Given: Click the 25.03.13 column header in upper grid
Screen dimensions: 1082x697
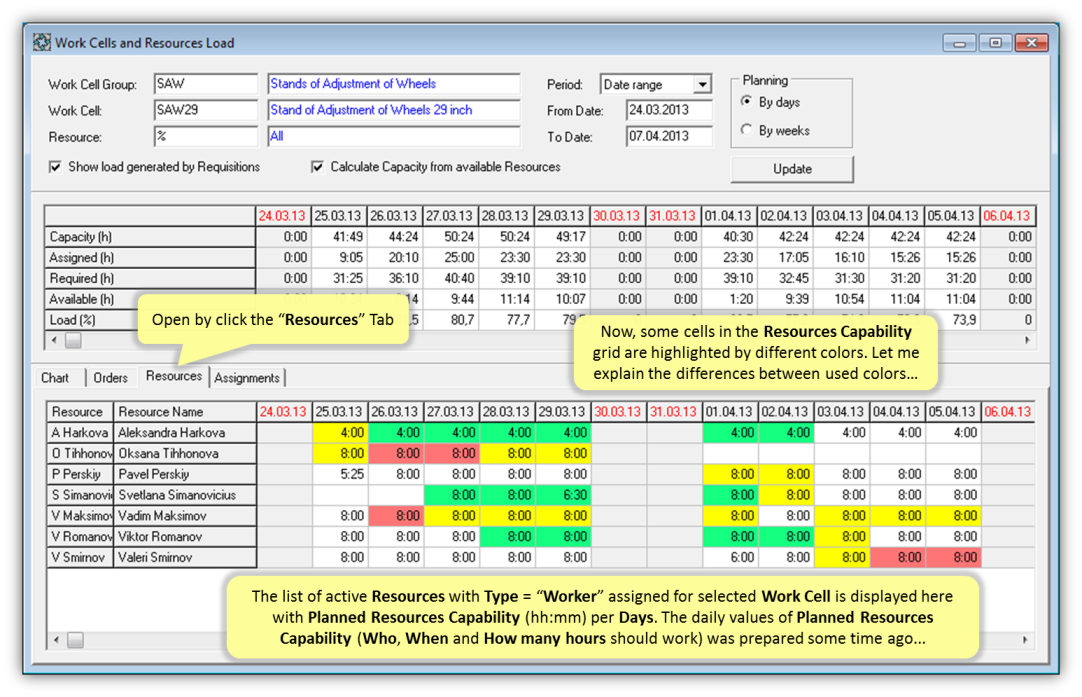Looking at the screenshot, I should (337, 216).
